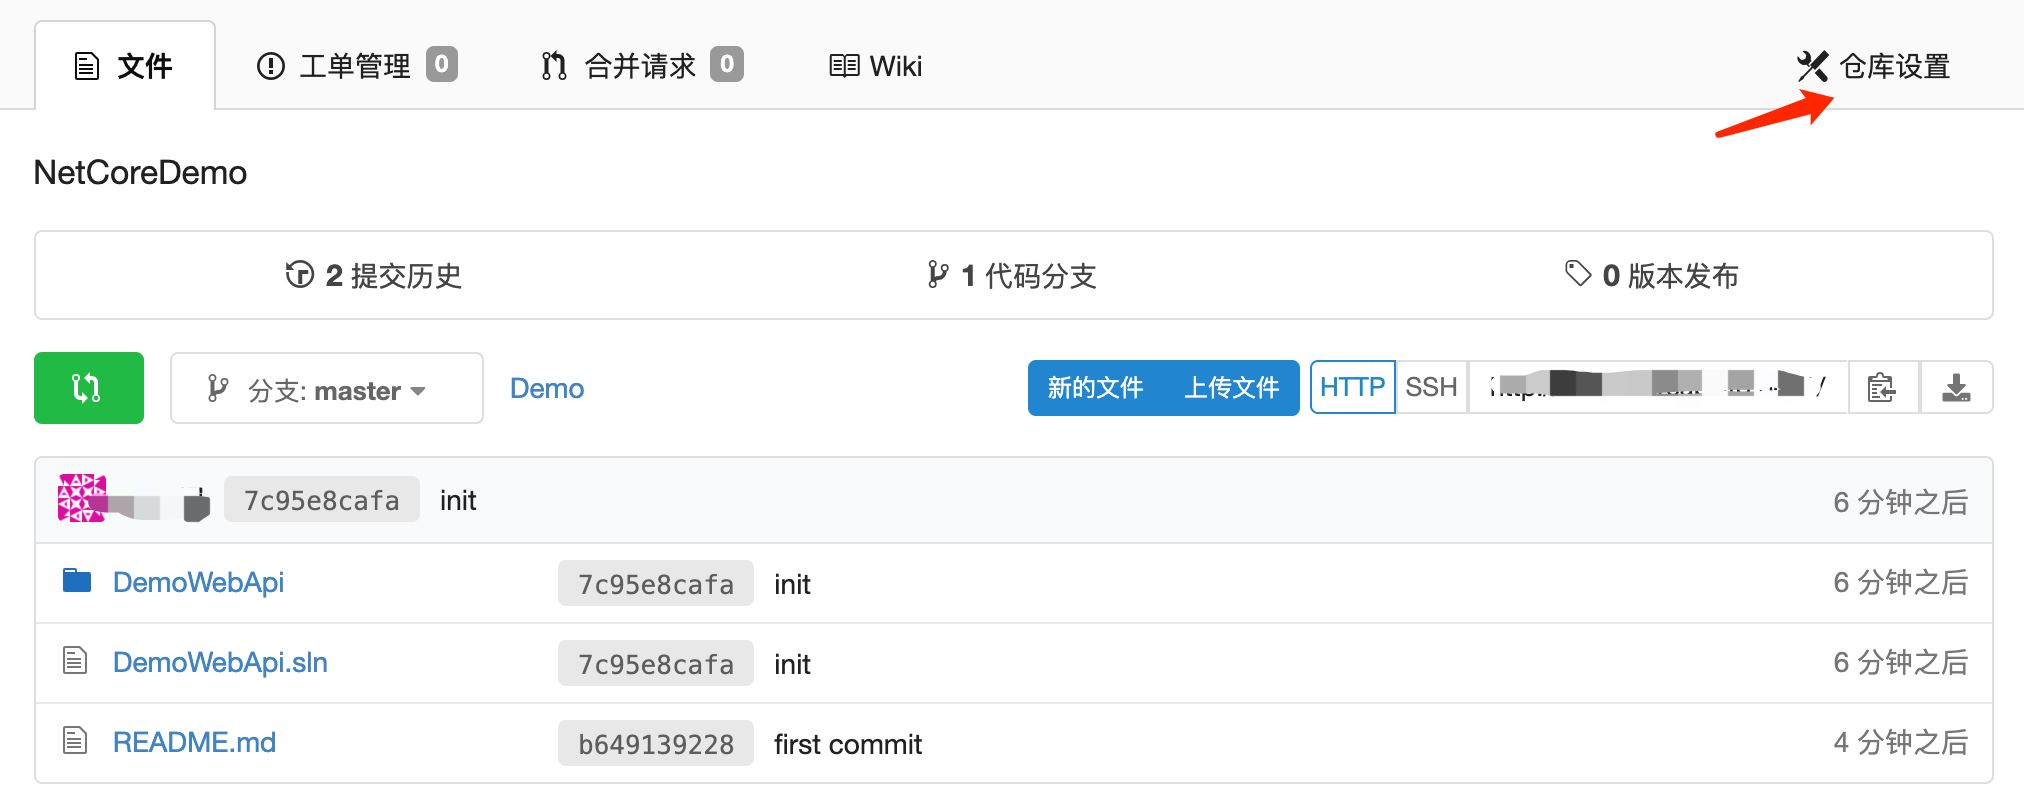Switch the clone protocol to SSH
The image size is (2024, 800).
(1431, 387)
